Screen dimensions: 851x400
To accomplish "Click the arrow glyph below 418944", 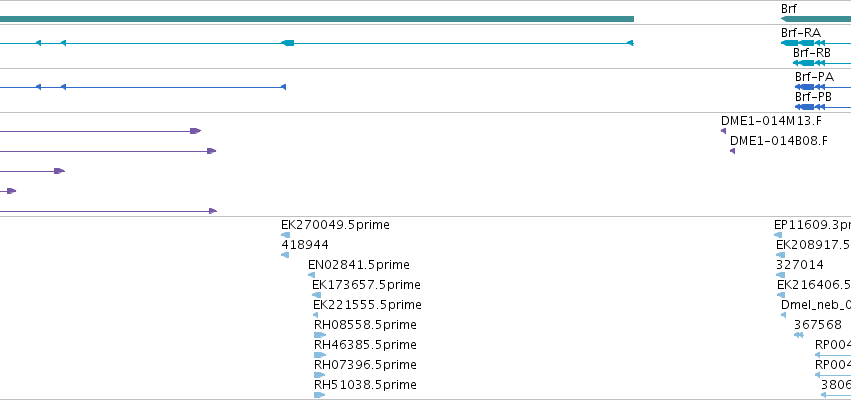I will (285, 255).
